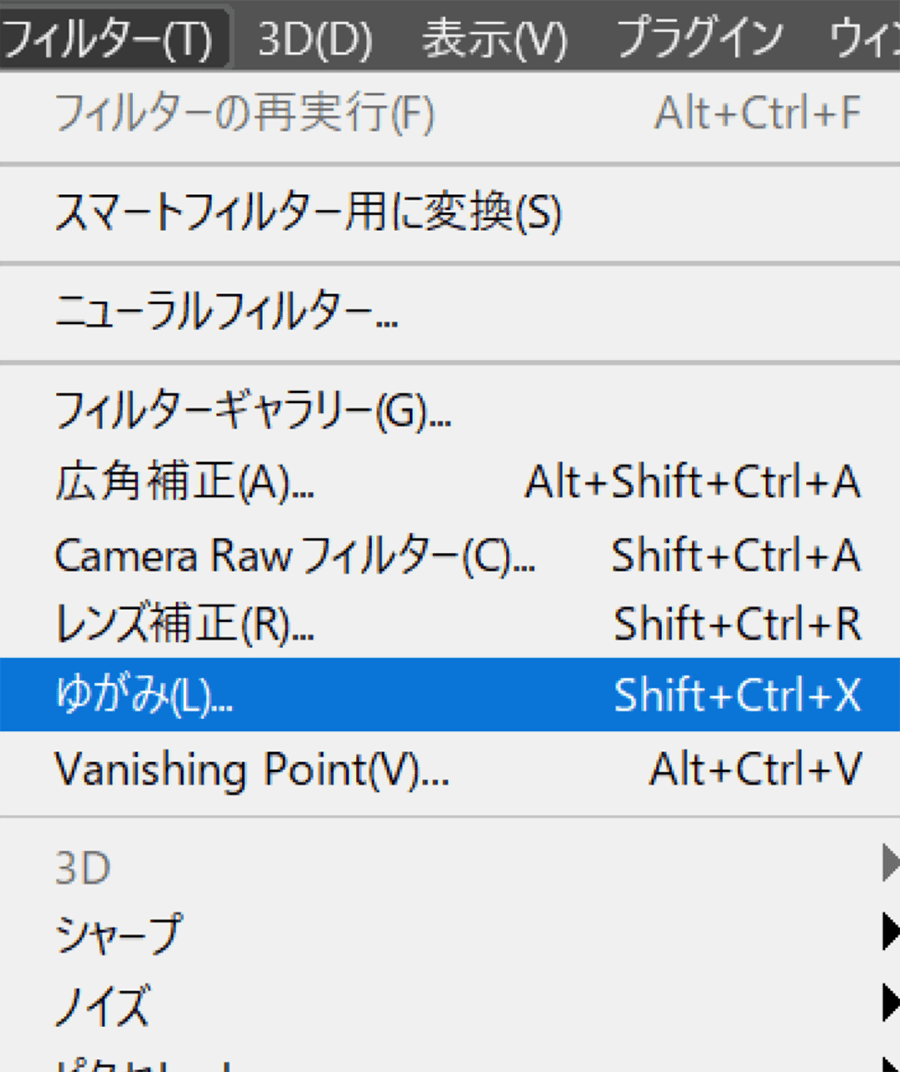
Task: Choose スマートフィルター用に変換(S)
Action: point(308,213)
